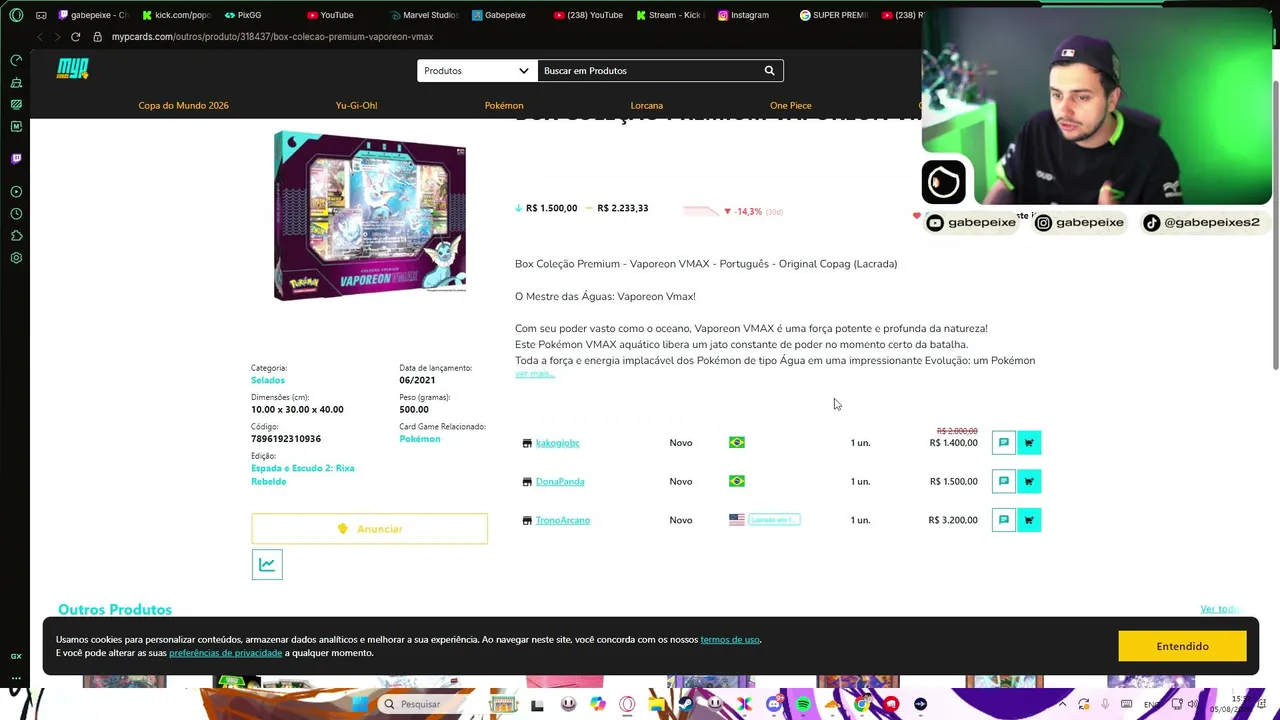Open Spotify from the taskbar

803,704
